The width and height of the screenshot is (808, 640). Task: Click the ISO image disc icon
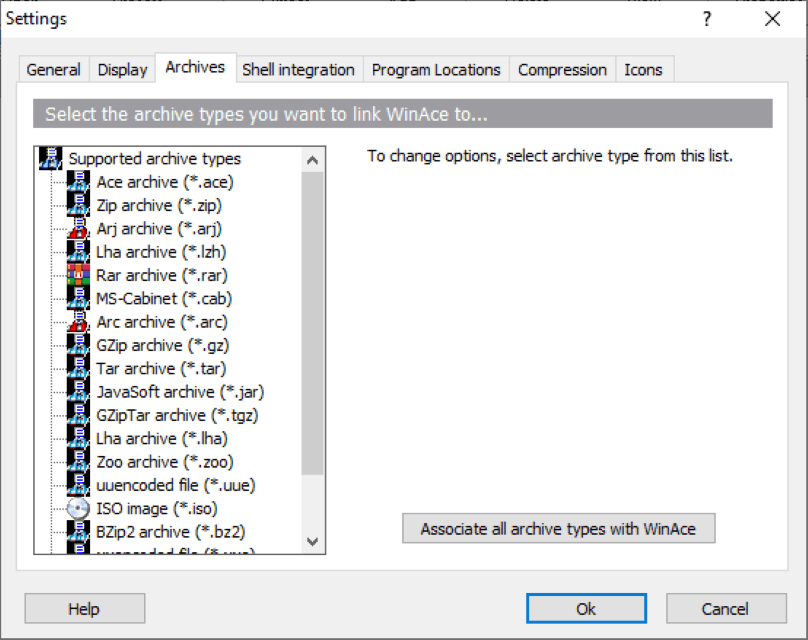coord(78,509)
